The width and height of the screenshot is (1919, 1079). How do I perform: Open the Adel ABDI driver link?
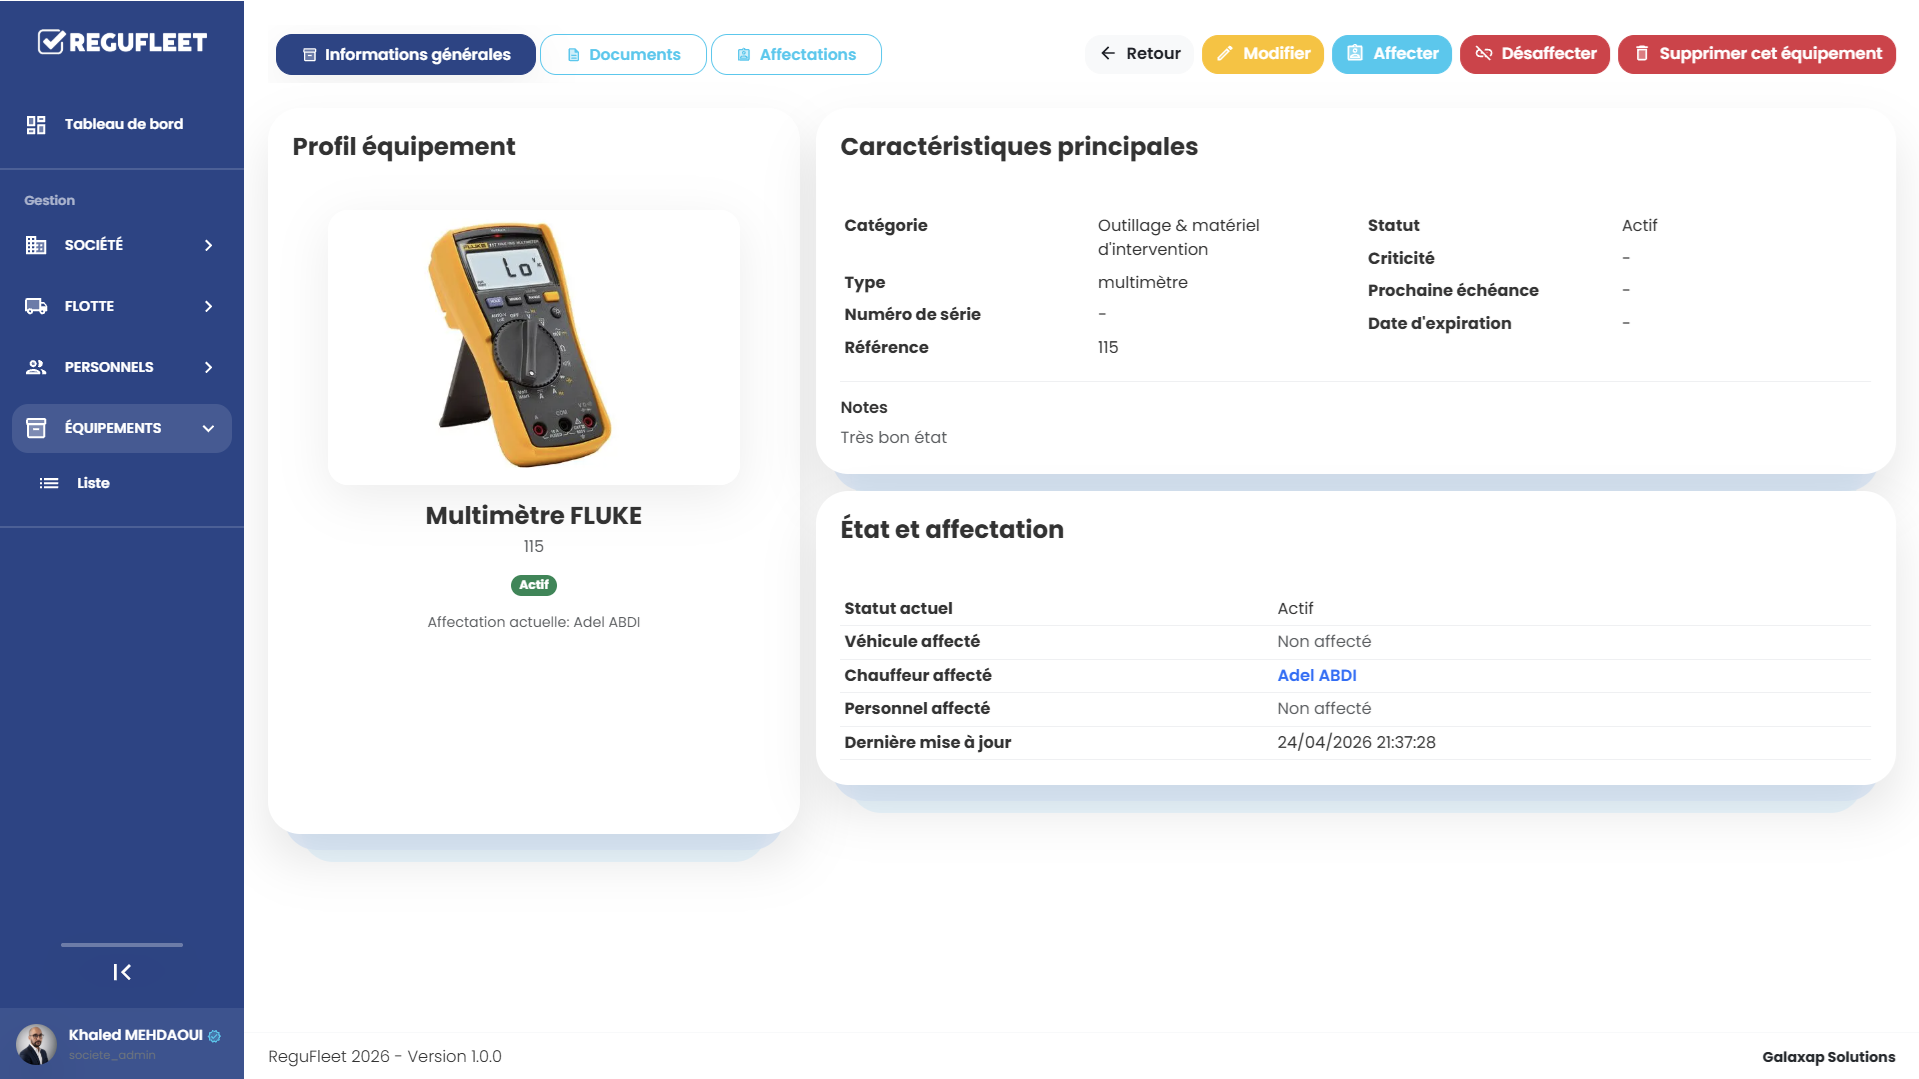1317,675
